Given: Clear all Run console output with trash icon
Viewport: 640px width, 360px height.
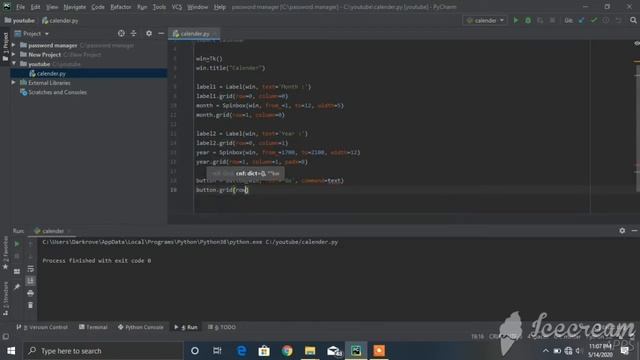Looking at the screenshot, I should 30,305.
